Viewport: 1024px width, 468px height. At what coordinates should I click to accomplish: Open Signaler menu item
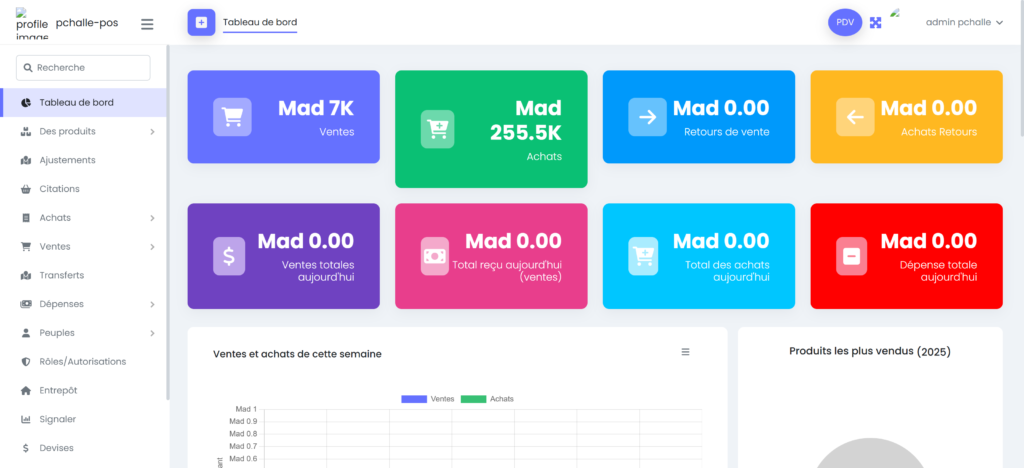(x=84, y=419)
